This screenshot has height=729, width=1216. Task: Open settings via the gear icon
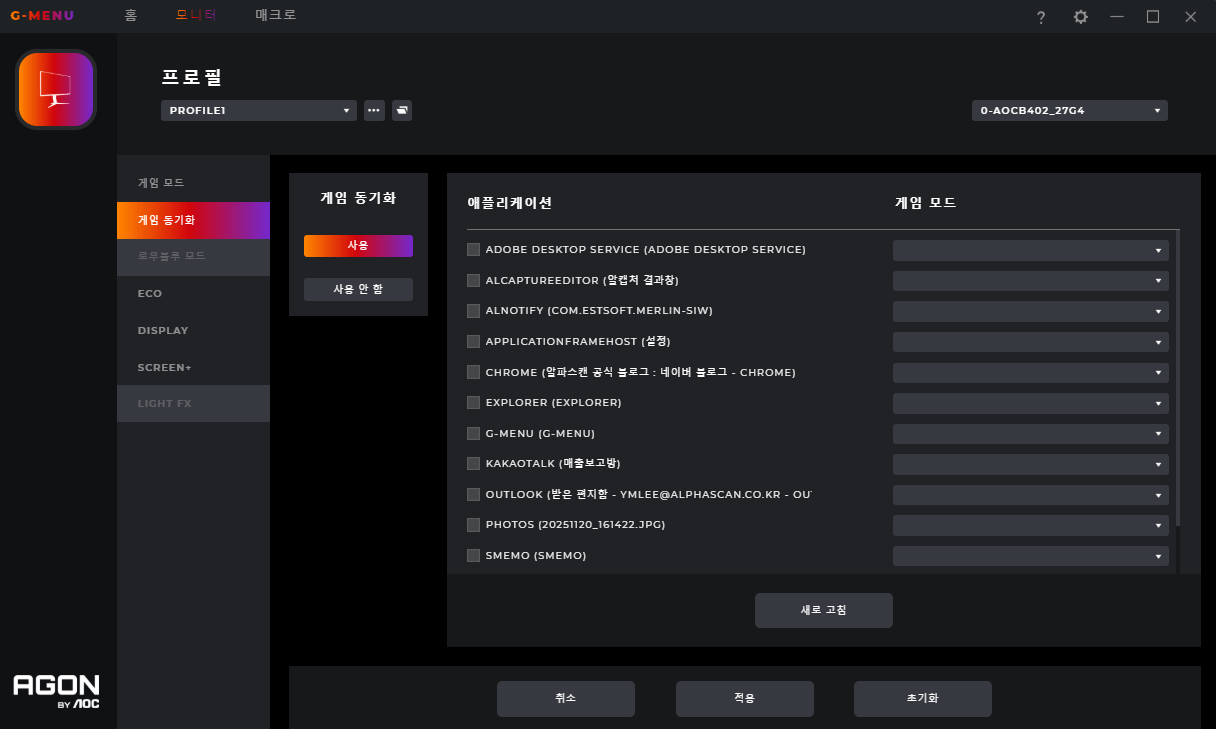(x=1080, y=17)
